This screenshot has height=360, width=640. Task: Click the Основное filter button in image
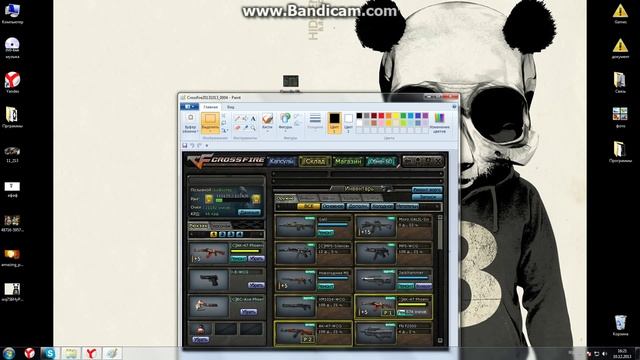(x=333, y=207)
